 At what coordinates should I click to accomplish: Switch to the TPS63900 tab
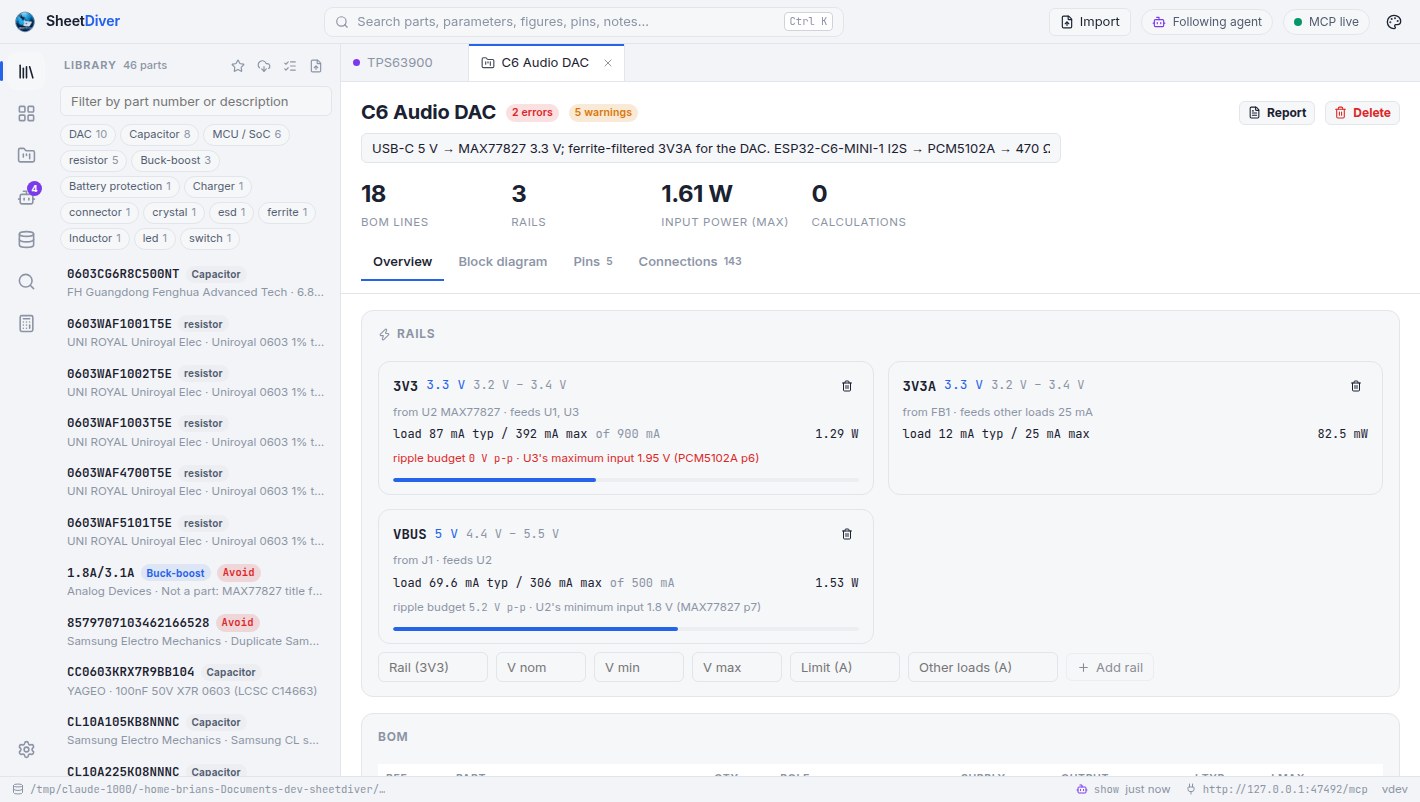[x=400, y=63]
